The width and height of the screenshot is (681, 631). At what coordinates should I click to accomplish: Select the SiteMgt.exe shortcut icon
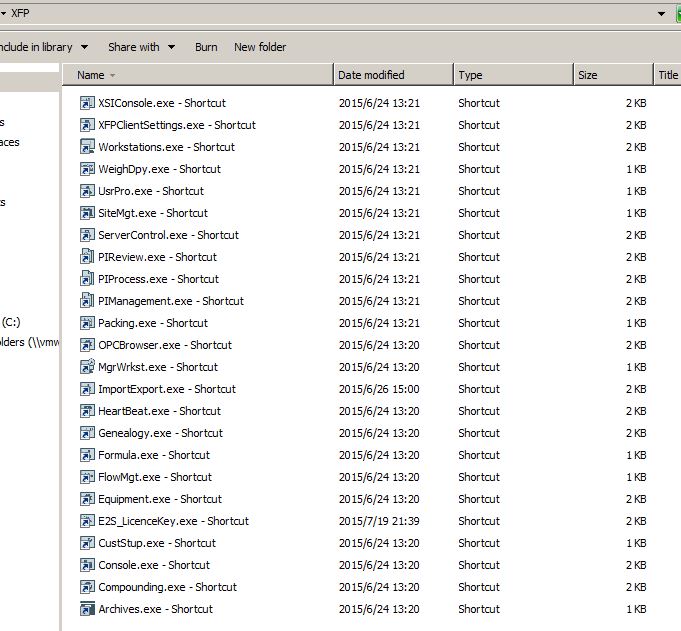[87, 213]
